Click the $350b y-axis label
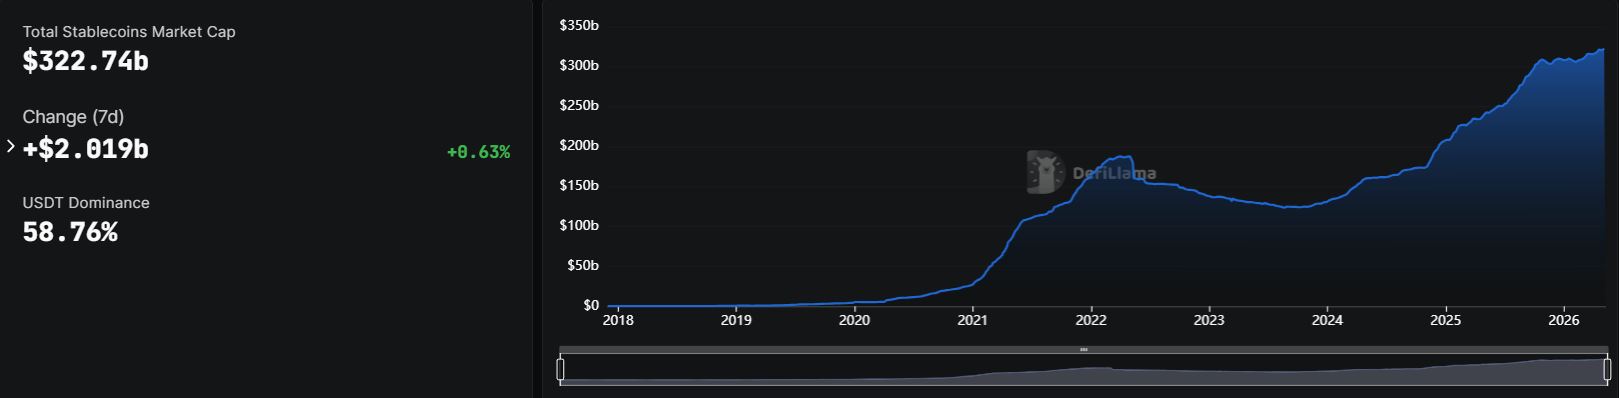Viewport: 1619px width, 398px height. click(579, 25)
